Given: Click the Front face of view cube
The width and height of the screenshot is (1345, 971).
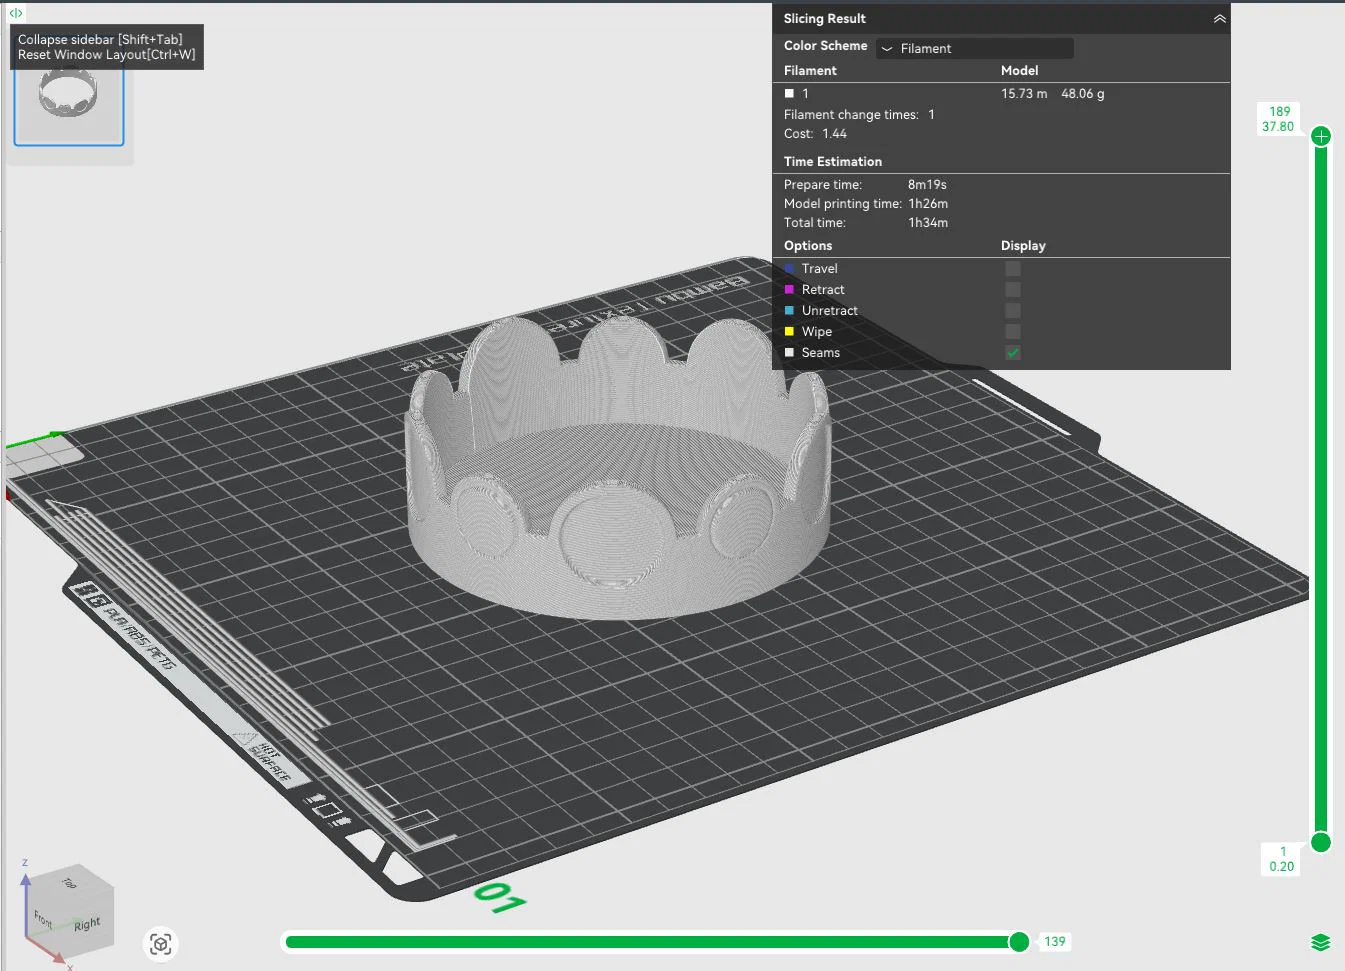Looking at the screenshot, I should coord(45,918).
